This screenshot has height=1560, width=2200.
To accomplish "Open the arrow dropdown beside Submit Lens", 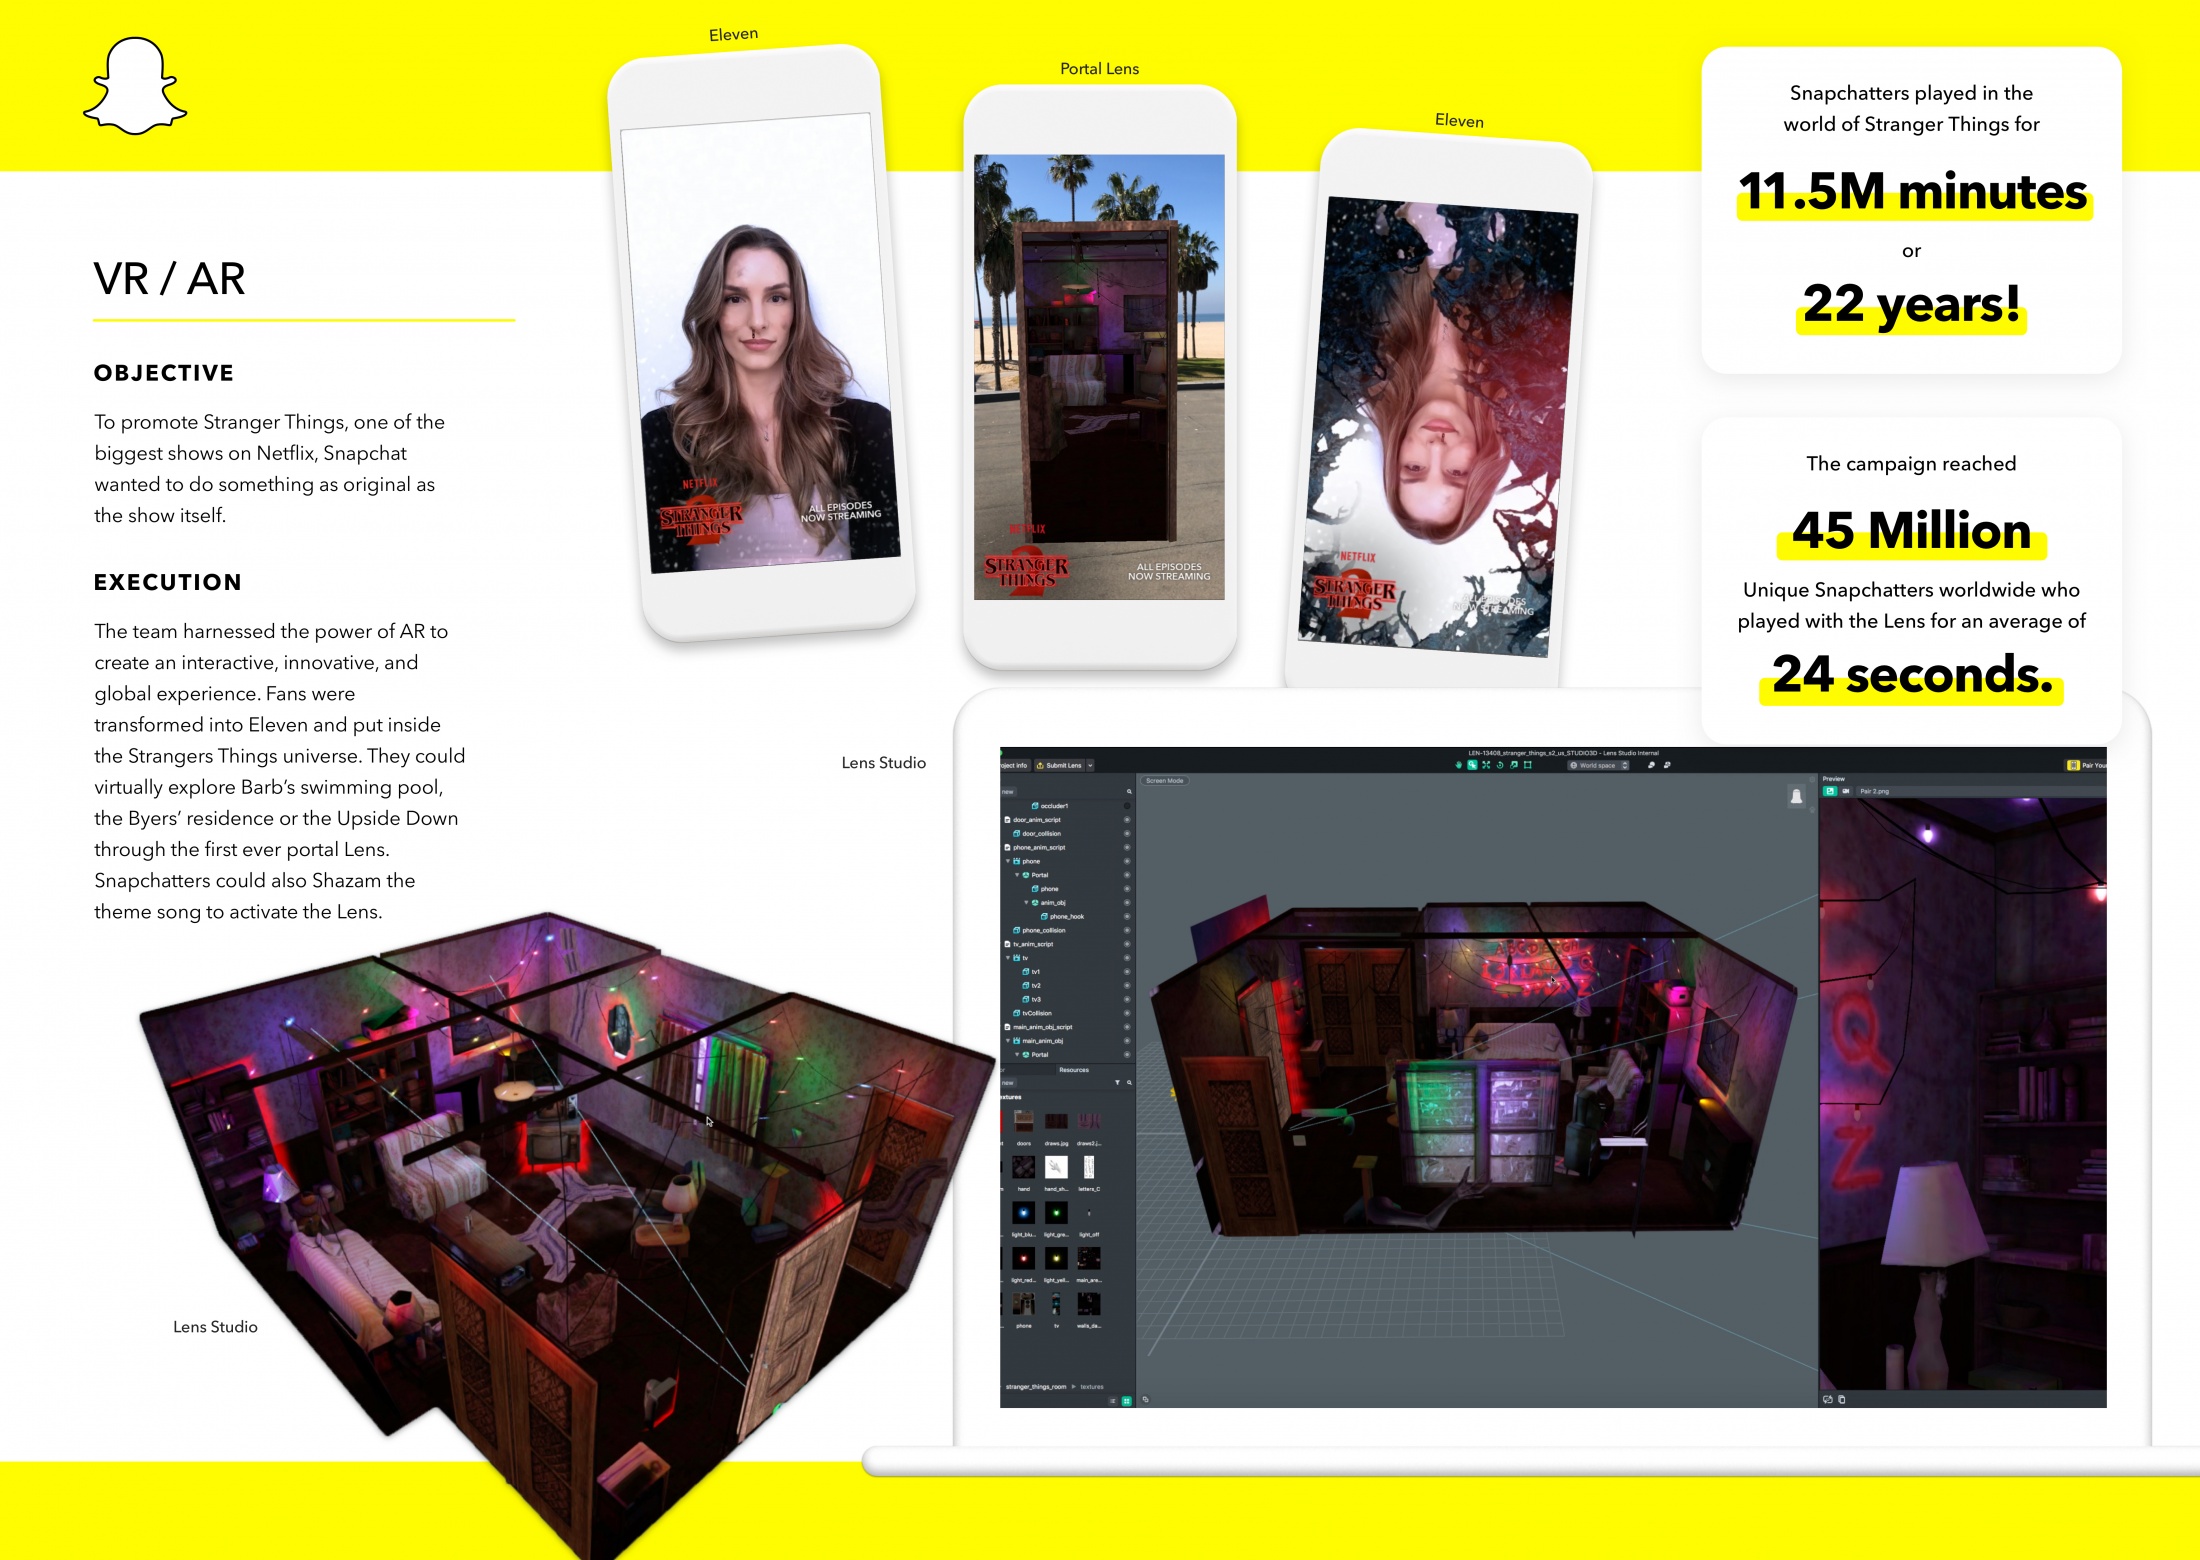I will 1090,765.
